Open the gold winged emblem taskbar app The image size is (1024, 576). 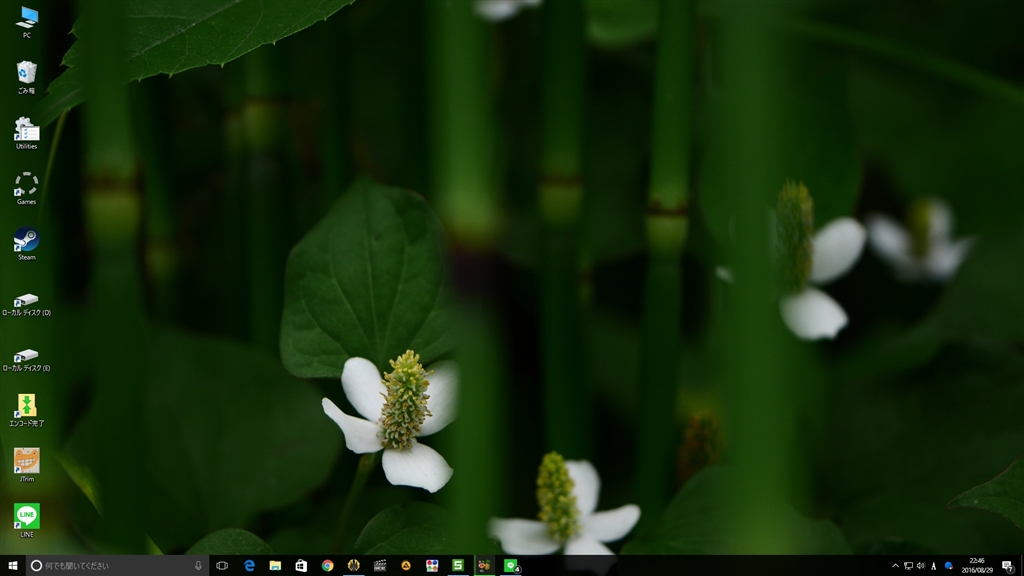tap(353, 566)
